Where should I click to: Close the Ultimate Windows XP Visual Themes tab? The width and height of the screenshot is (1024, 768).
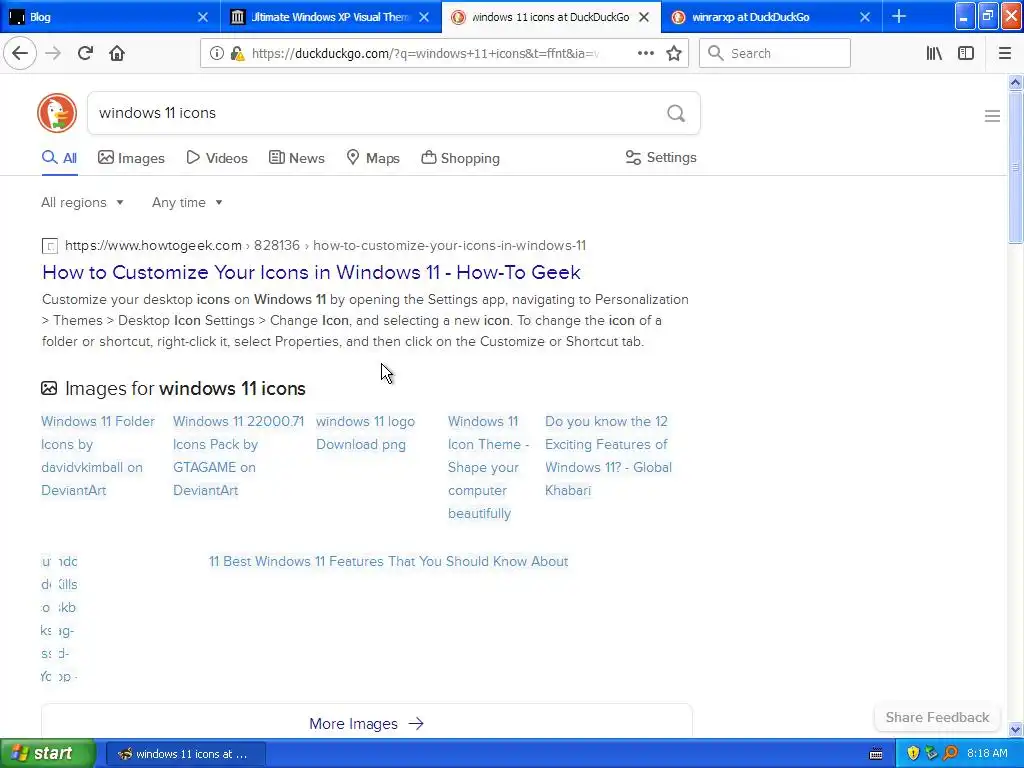coord(424,17)
